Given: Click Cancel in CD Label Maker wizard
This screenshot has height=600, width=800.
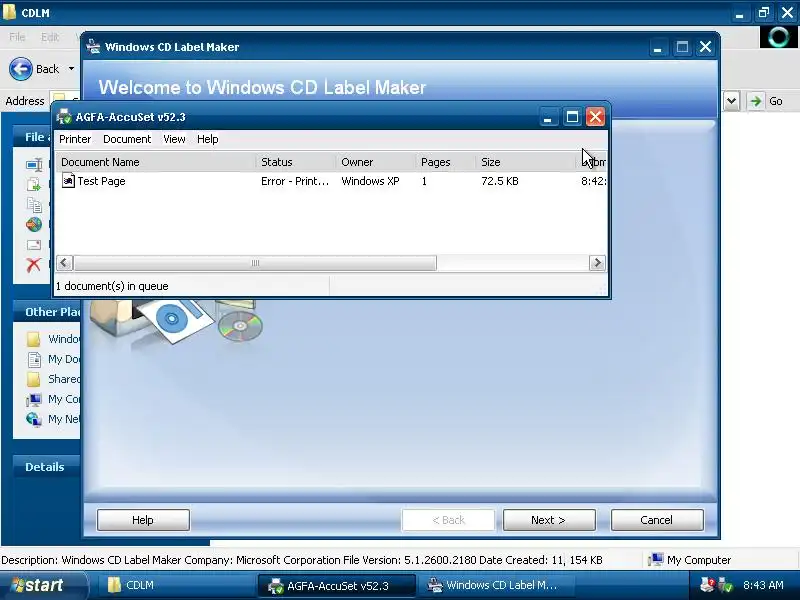Looking at the screenshot, I should tap(657, 520).
